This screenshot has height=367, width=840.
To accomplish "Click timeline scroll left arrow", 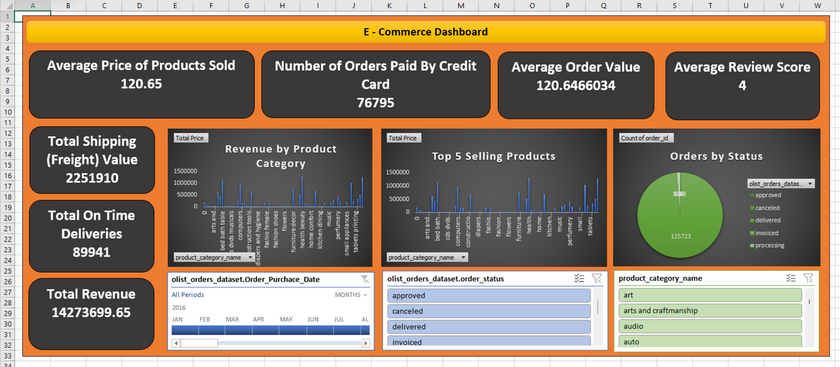I will pyautogui.click(x=175, y=343).
